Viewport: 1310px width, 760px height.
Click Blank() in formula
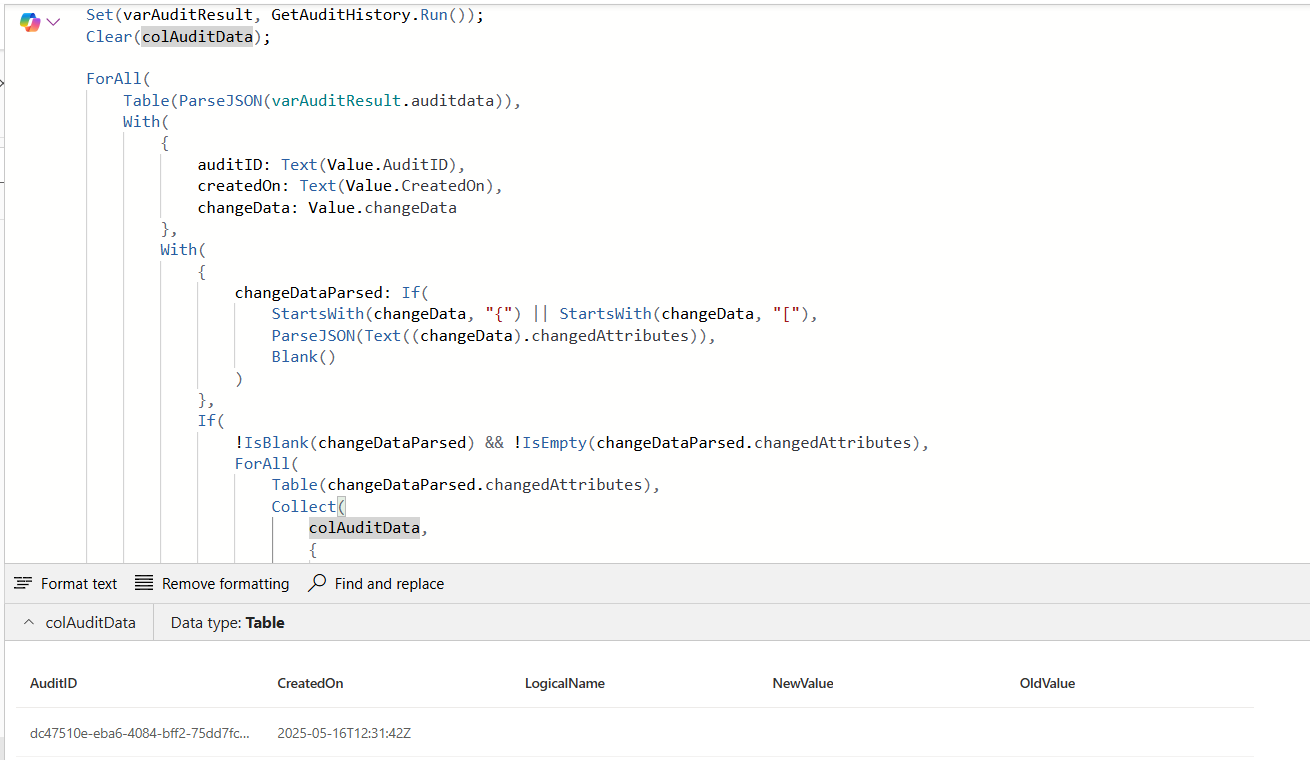click(x=304, y=357)
